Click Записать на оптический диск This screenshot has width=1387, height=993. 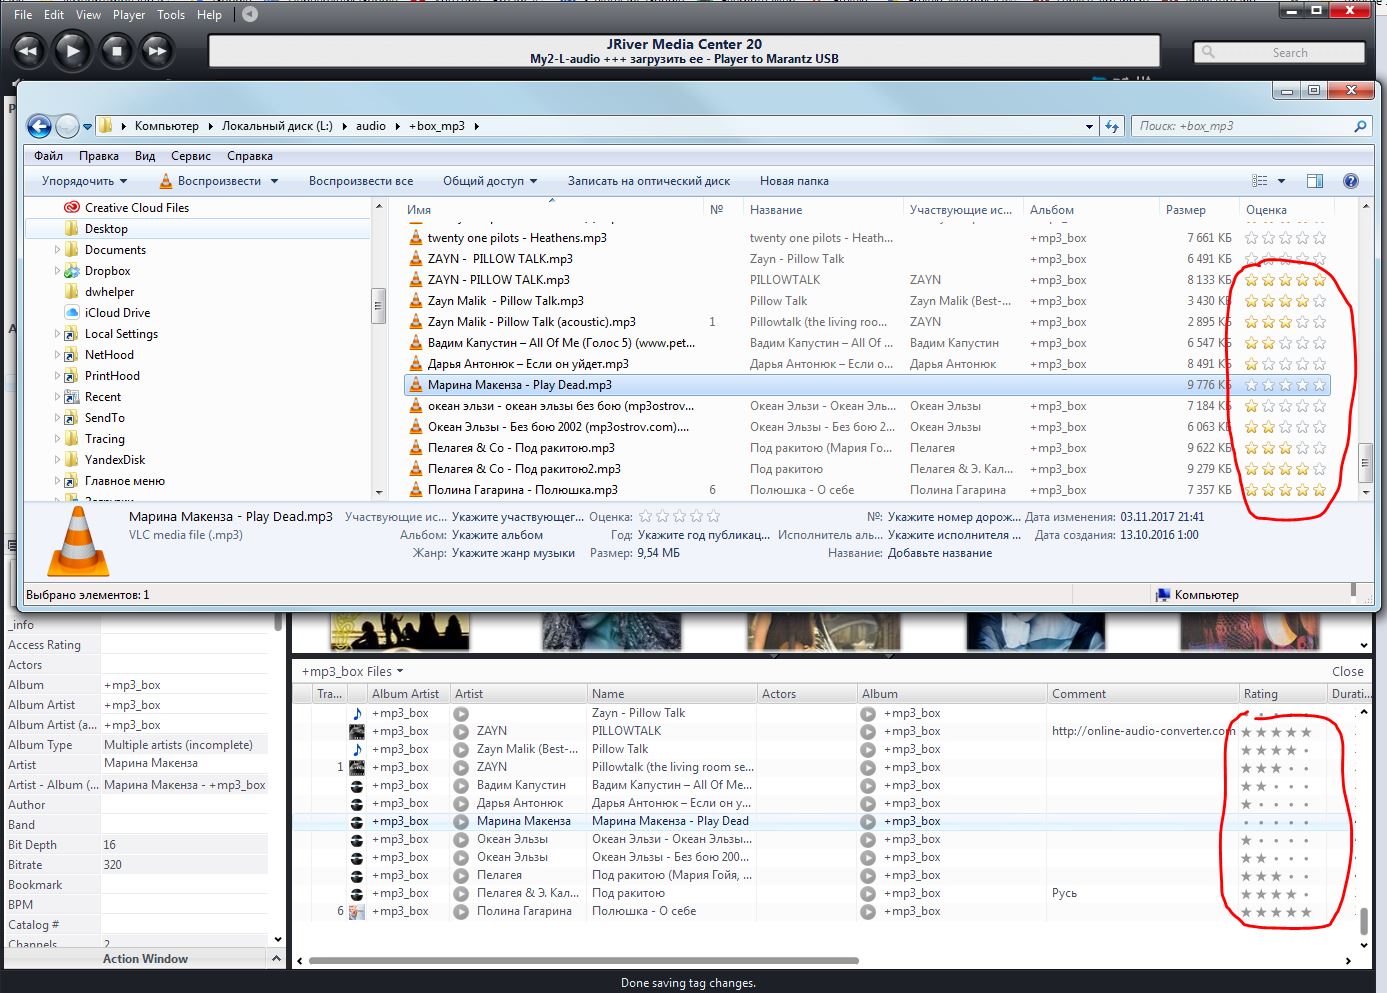pyautogui.click(x=649, y=181)
